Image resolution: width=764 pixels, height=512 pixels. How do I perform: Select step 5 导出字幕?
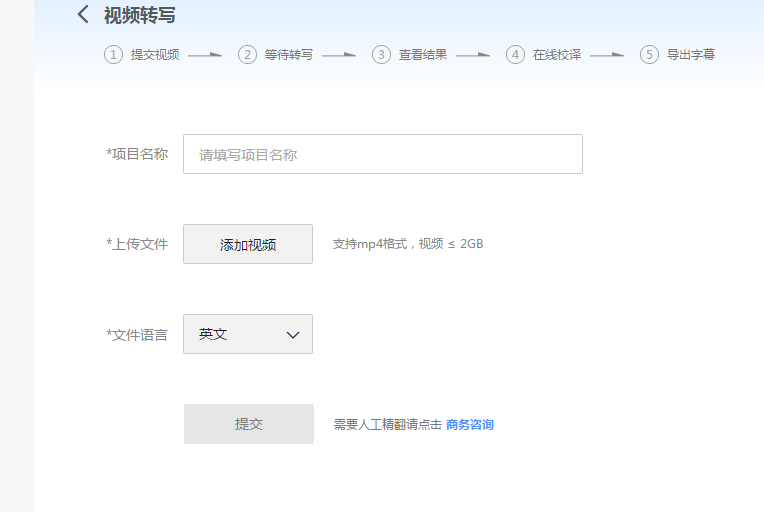(x=678, y=55)
